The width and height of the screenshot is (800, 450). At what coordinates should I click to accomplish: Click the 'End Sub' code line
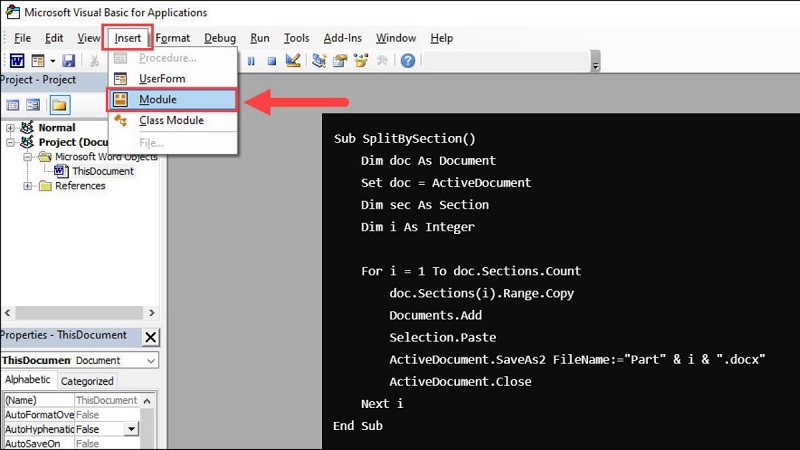pyautogui.click(x=358, y=426)
